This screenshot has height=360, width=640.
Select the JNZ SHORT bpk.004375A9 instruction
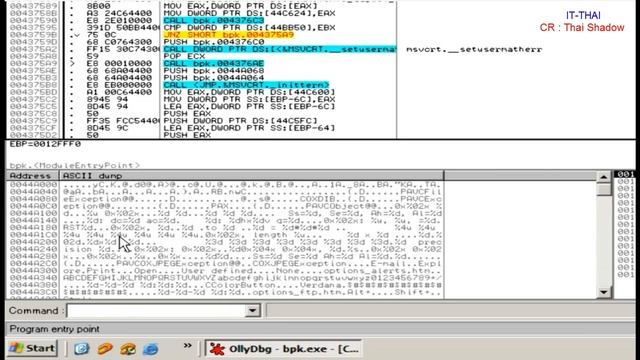point(229,35)
